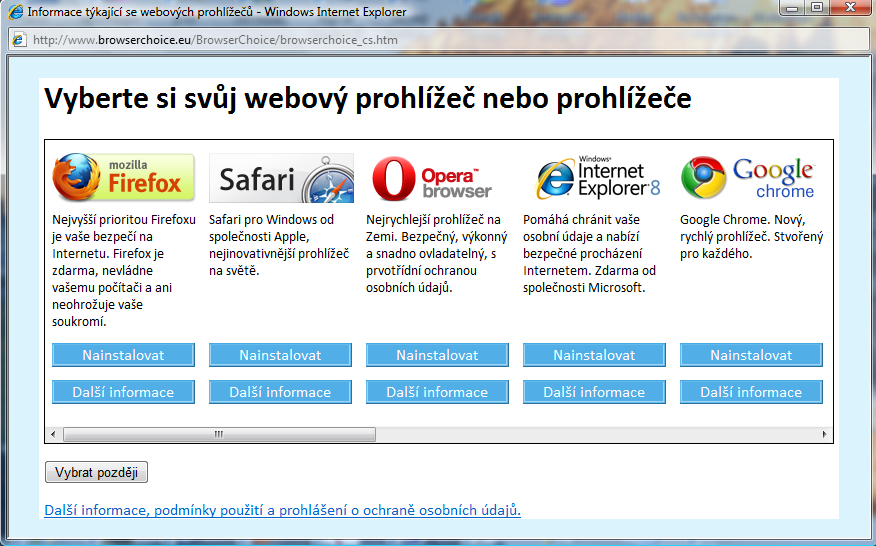Click the Internet Explorer 8 logo
The image size is (876, 546).
tap(598, 178)
